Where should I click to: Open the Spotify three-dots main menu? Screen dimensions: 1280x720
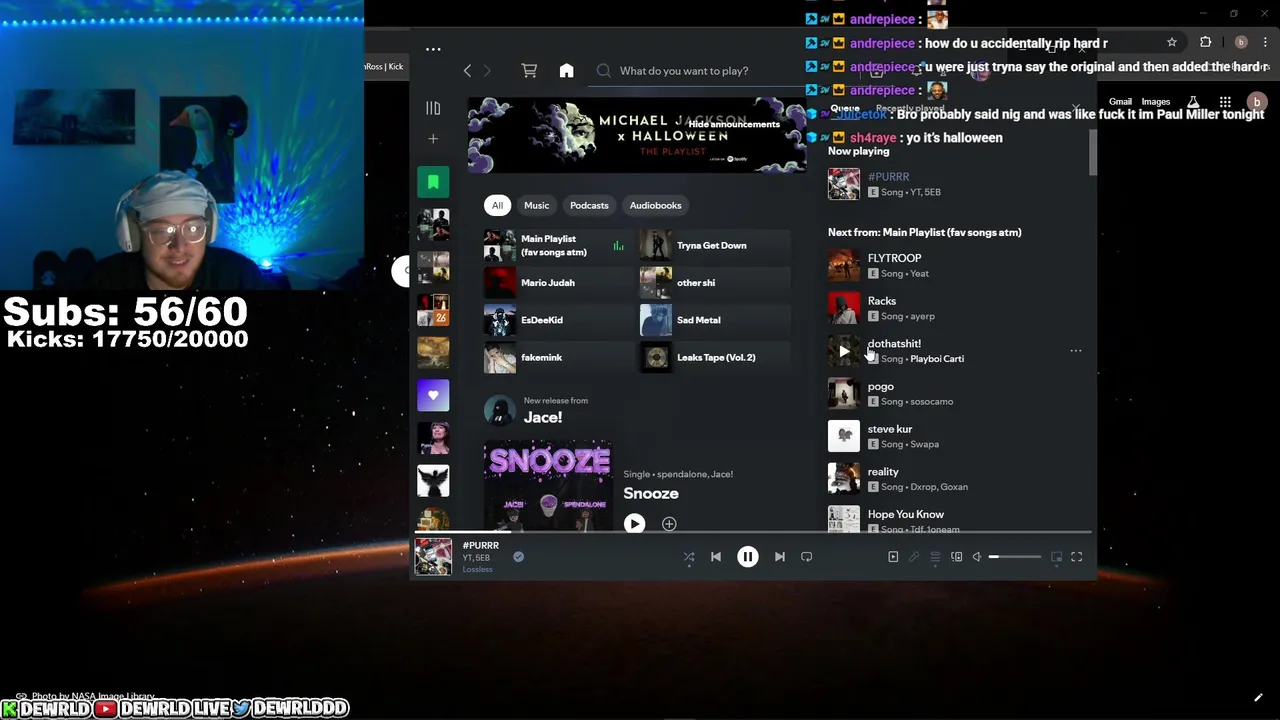tap(433, 49)
